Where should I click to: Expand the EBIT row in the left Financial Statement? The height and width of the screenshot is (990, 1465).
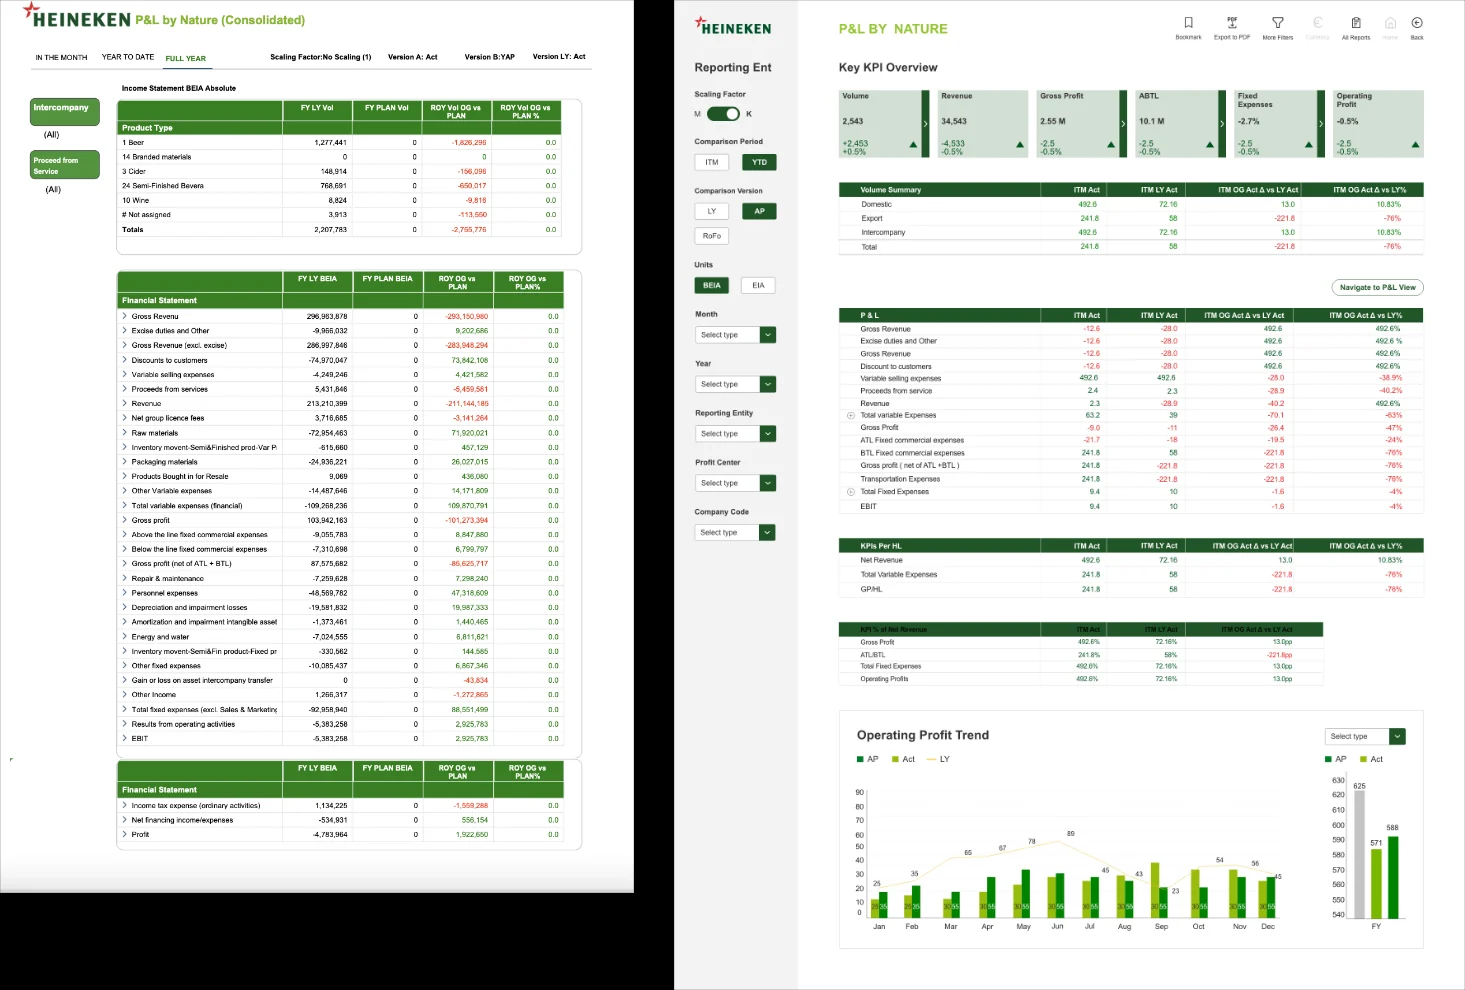coord(125,738)
